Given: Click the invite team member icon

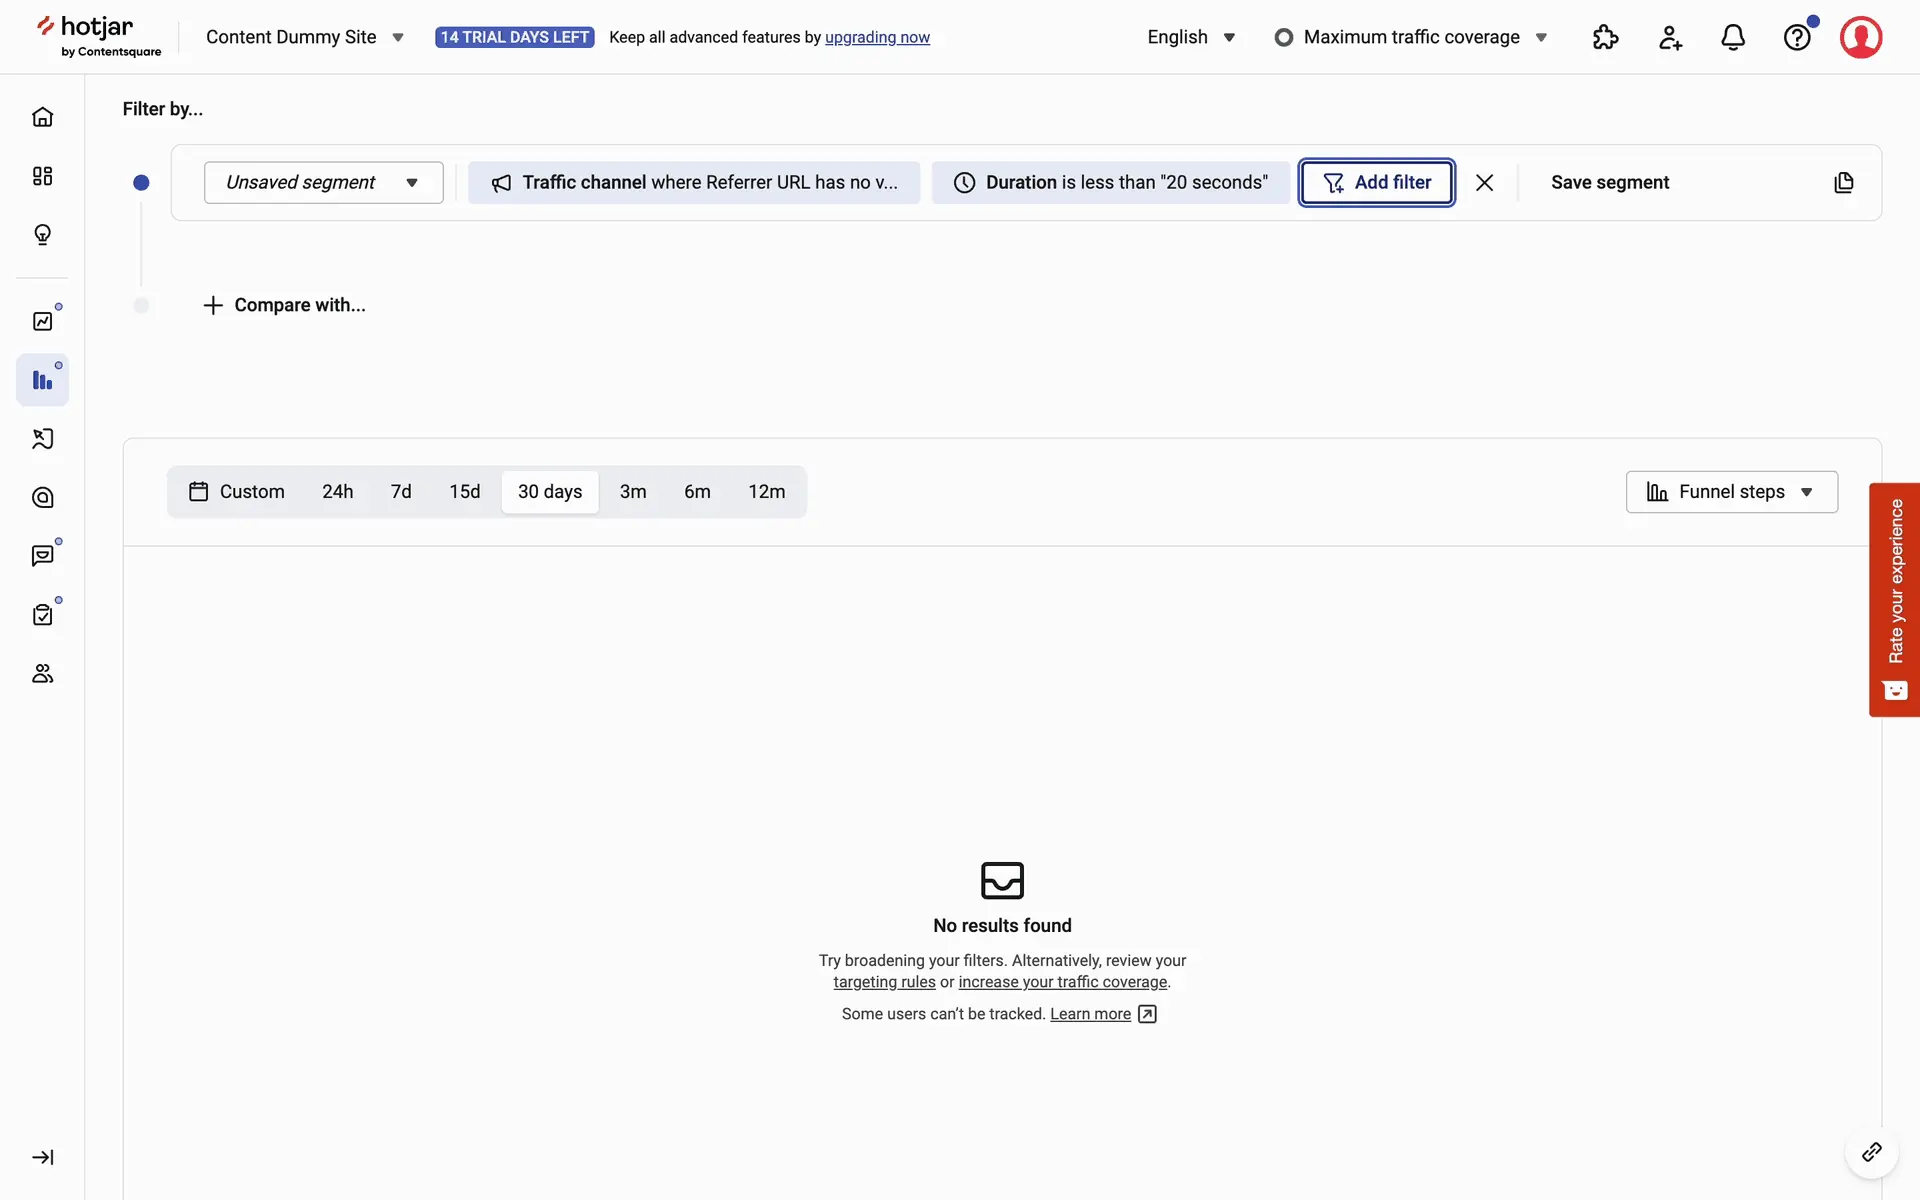Looking at the screenshot, I should click(x=1669, y=37).
